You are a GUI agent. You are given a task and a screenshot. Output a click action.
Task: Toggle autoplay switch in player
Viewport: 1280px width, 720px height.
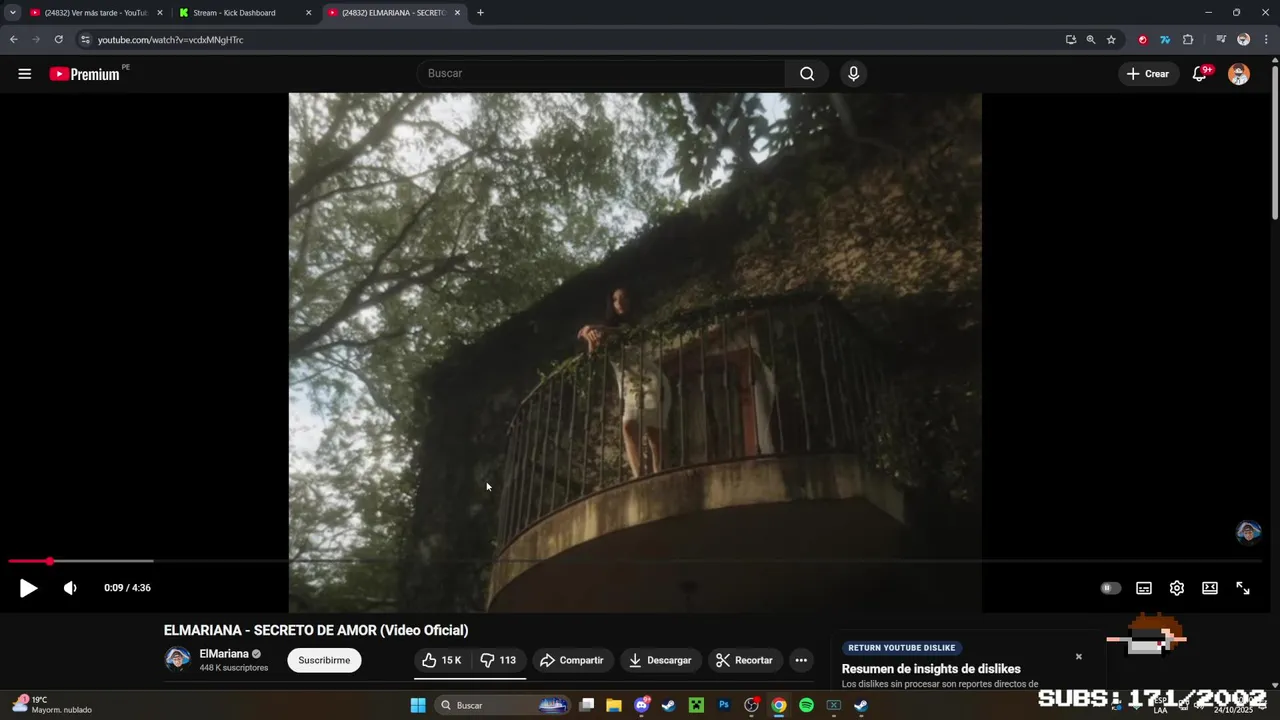click(1110, 588)
